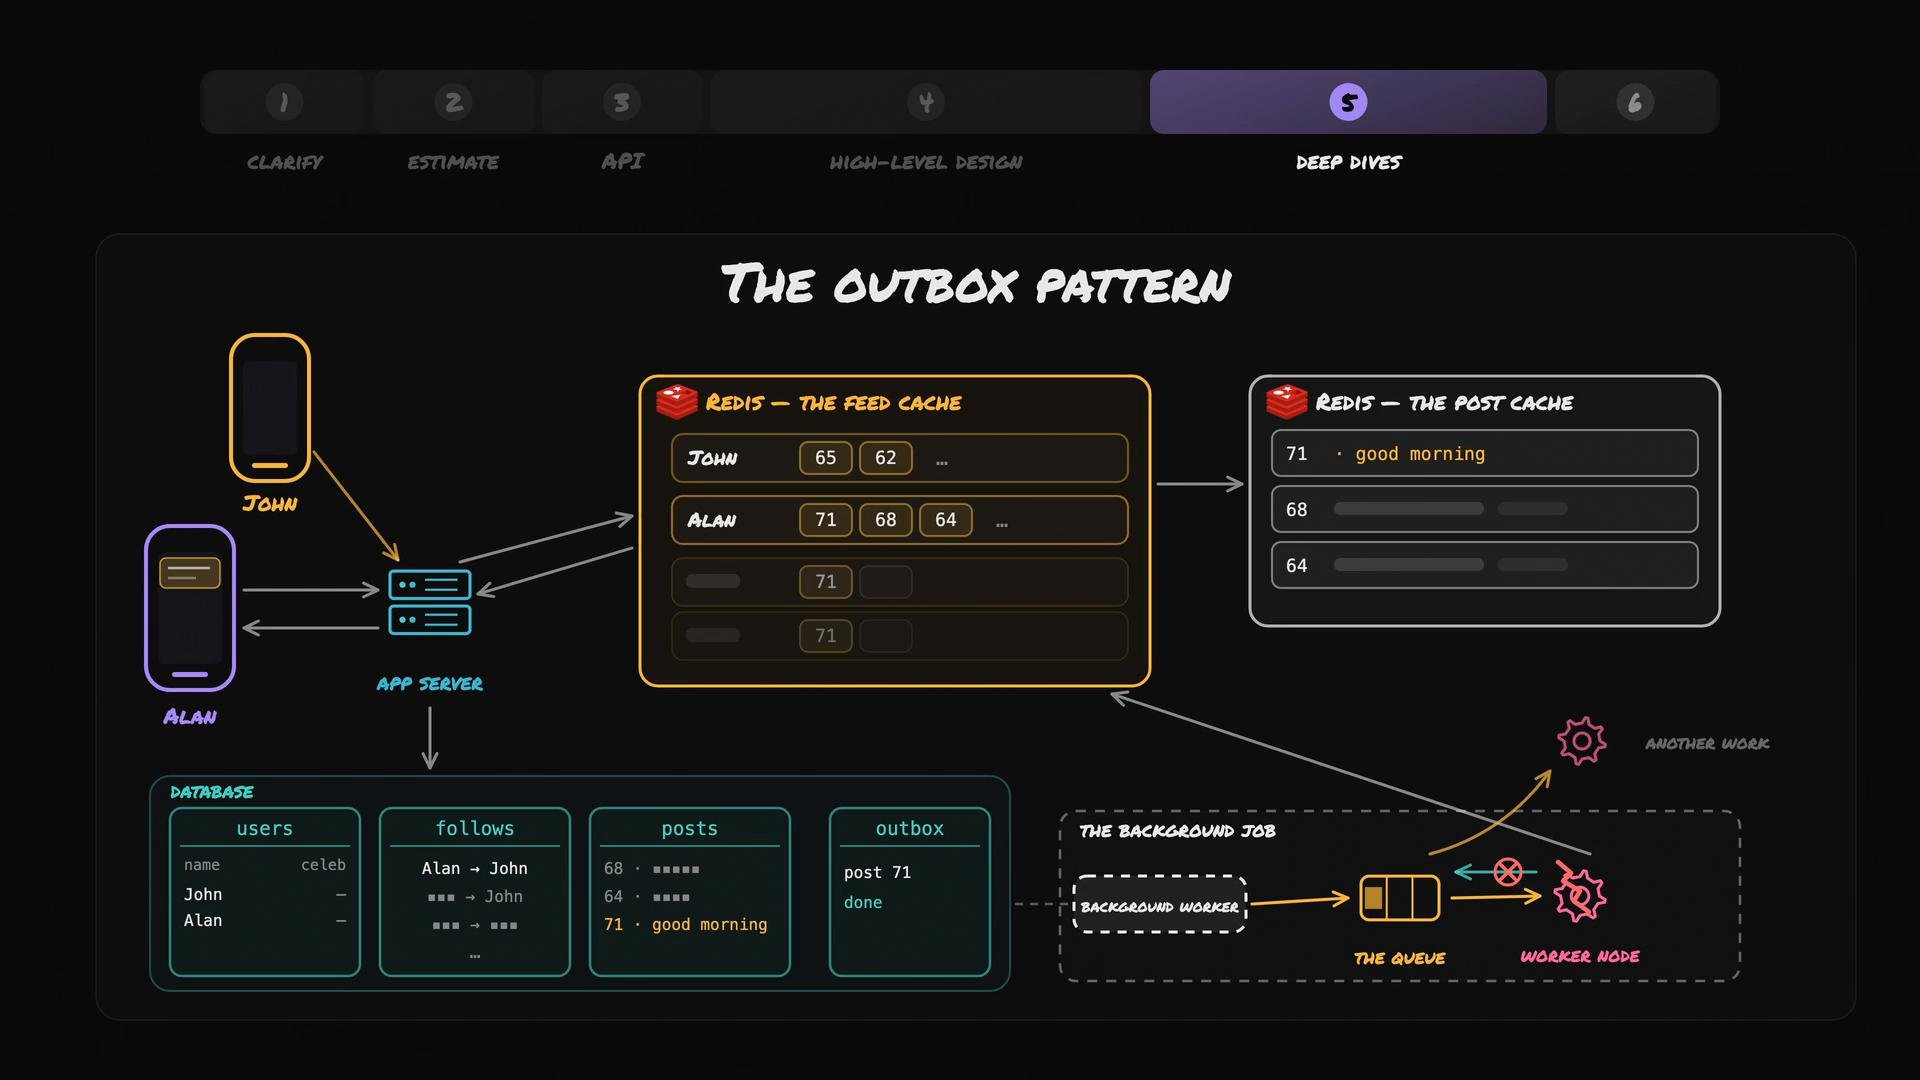Click Redis logo in Post Cache
The image size is (1920, 1080).
pyautogui.click(x=1287, y=402)
